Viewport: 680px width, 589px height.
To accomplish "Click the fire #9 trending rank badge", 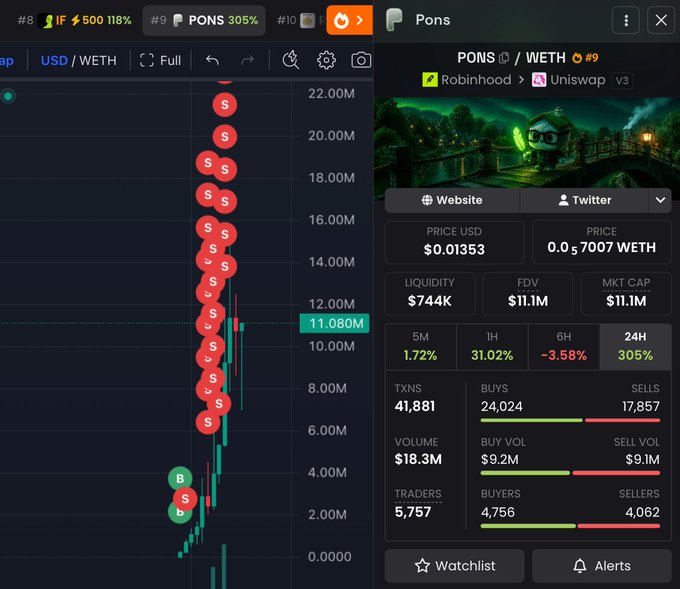I will click(x=585, y=58).
